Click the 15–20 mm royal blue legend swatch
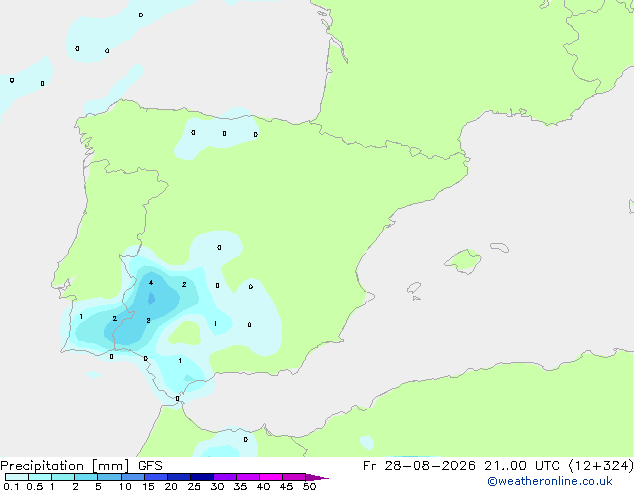The image size is (634, 490). click(x=156, y=477)
